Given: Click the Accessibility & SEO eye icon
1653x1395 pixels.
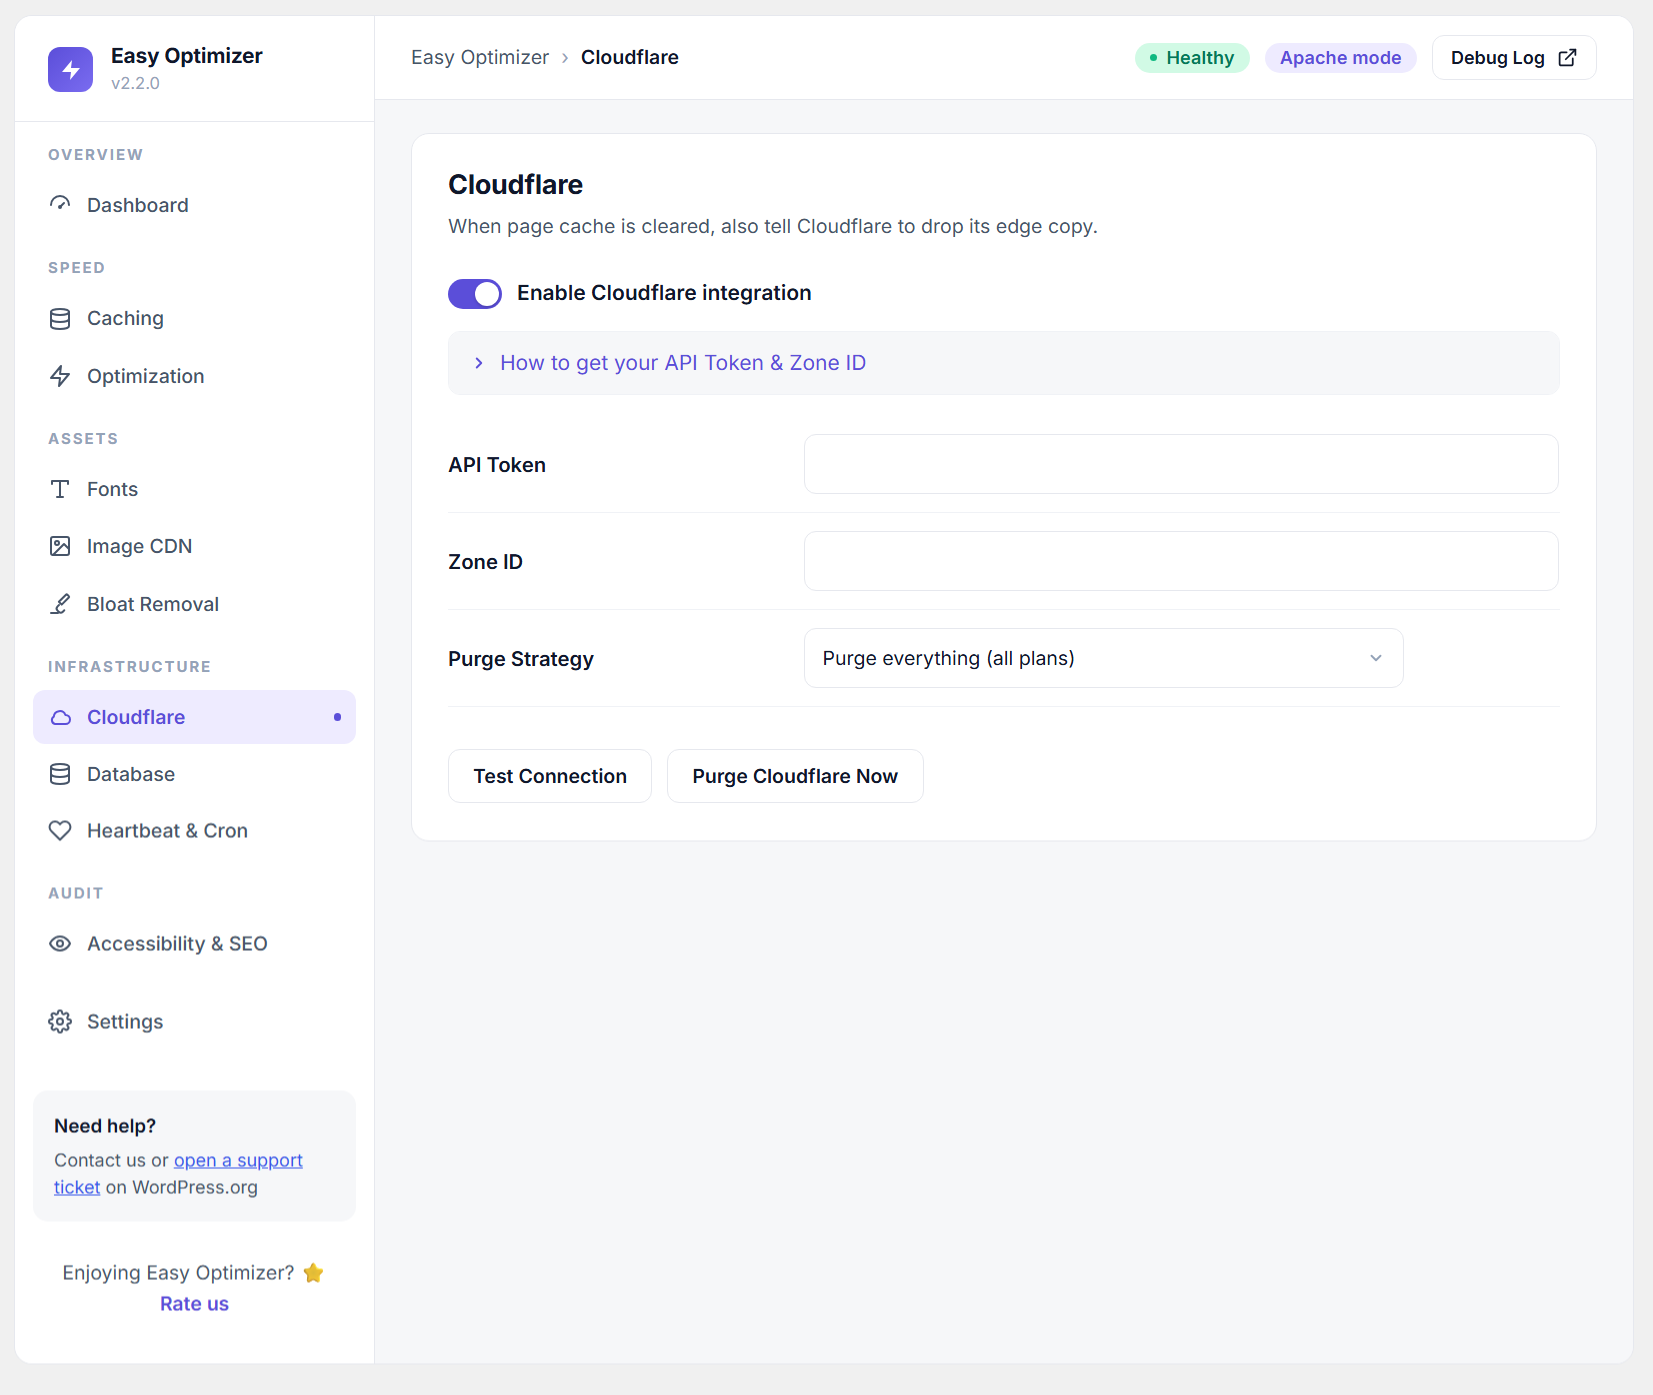Looking at the screenshot, I should pos(60,944).
